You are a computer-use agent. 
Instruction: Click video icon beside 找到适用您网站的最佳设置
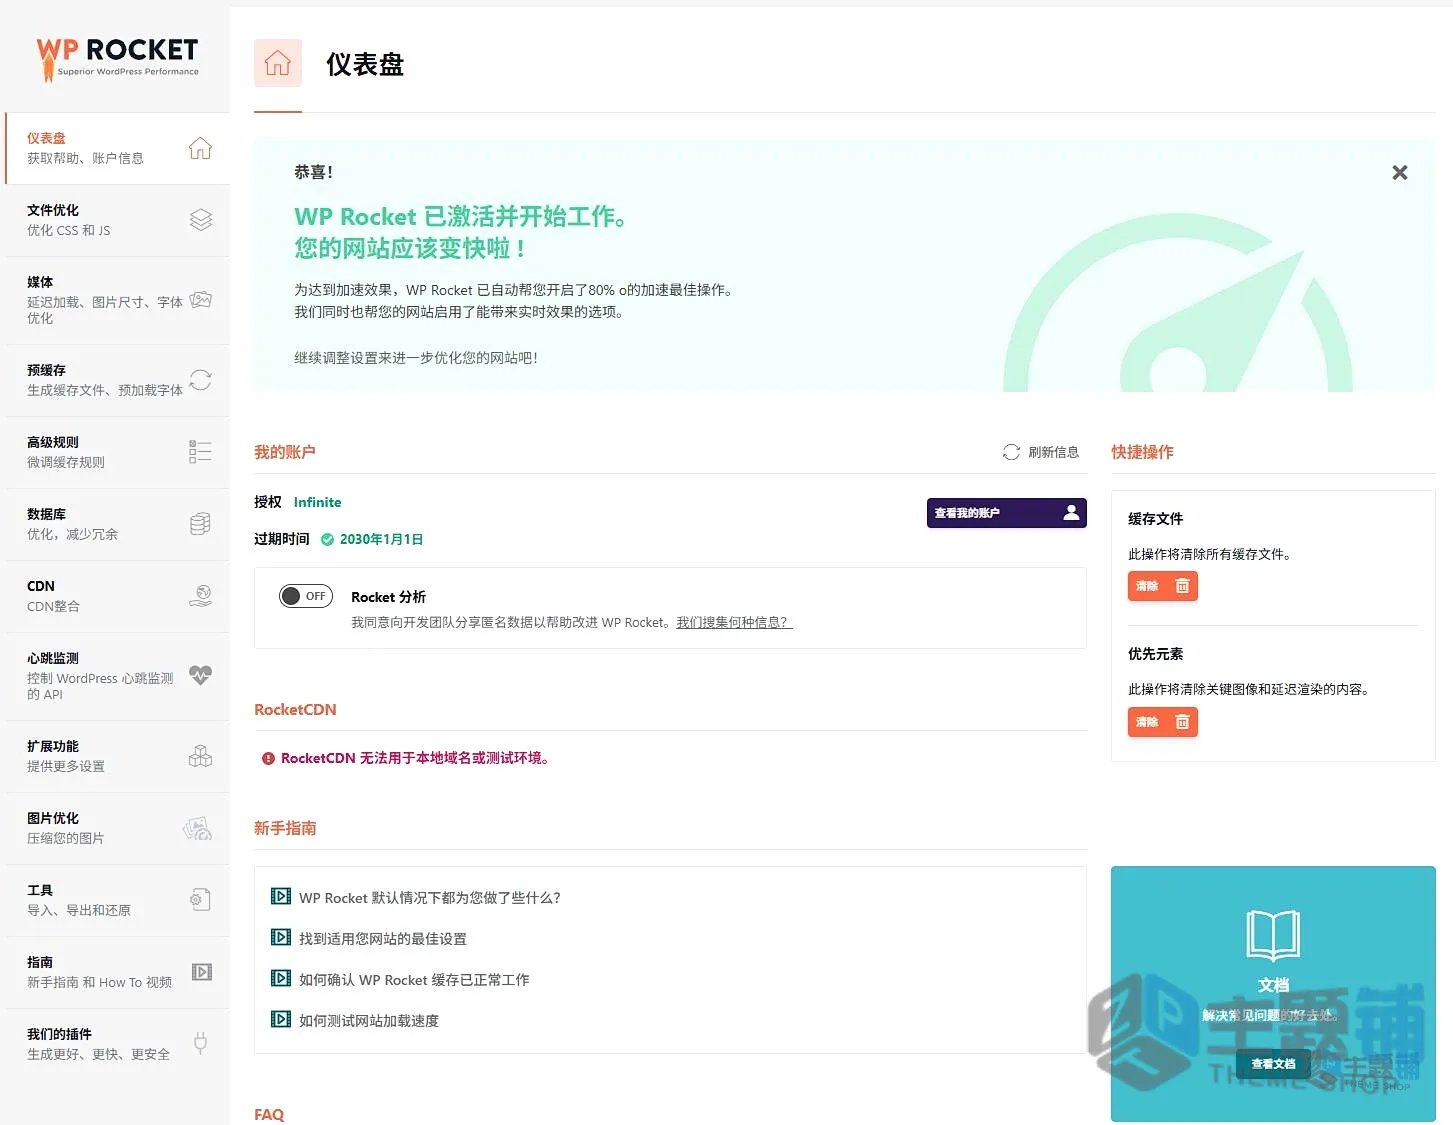281,937
